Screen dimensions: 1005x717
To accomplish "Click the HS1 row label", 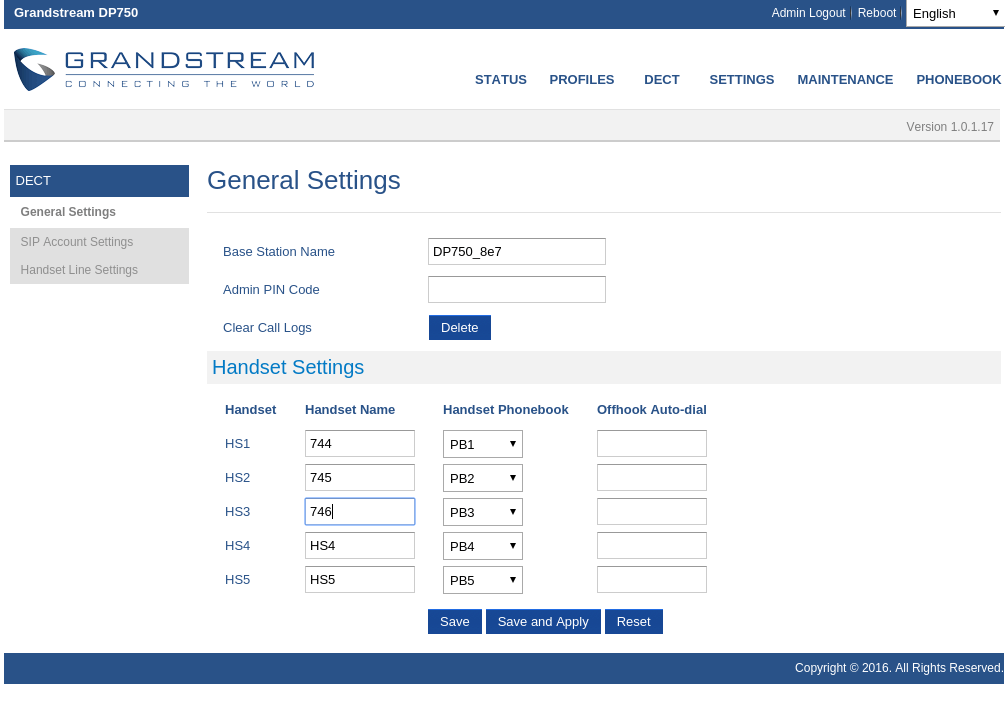I will [x=237, y=443].
